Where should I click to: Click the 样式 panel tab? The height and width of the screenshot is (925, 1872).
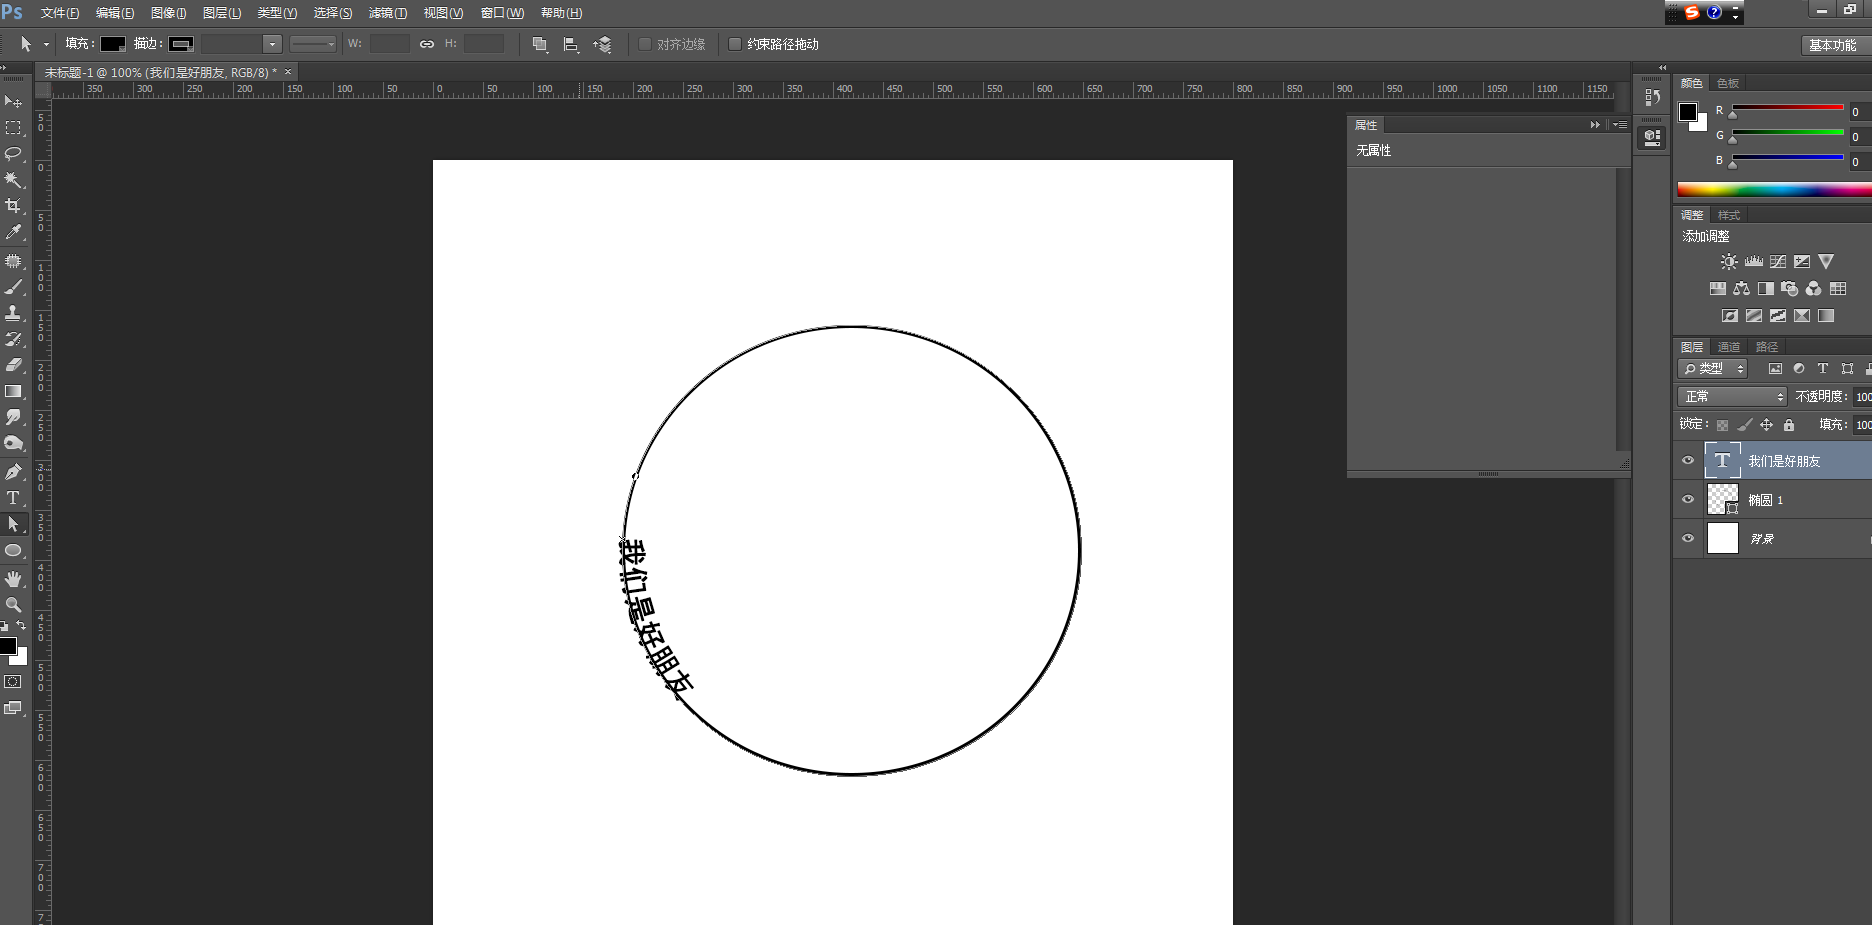[x=1729, y=215]
